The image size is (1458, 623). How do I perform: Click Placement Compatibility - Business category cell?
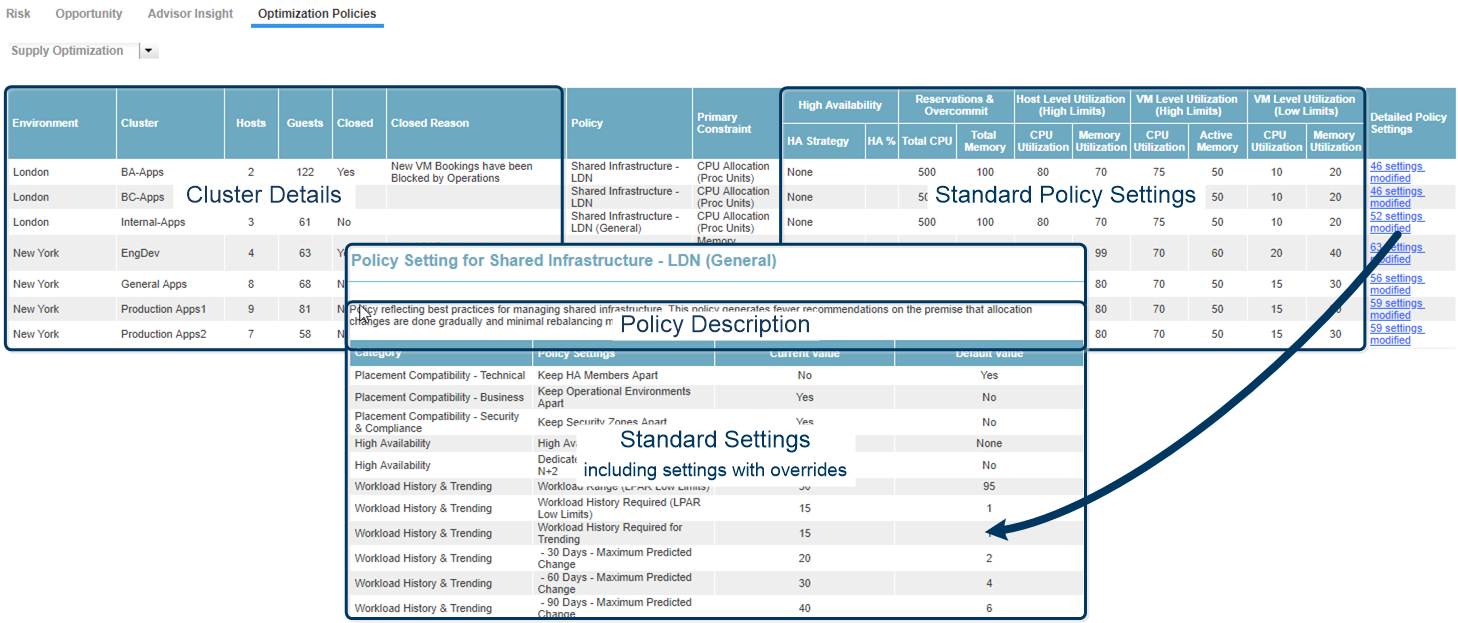pyautogui.click(x=439, y=397)
